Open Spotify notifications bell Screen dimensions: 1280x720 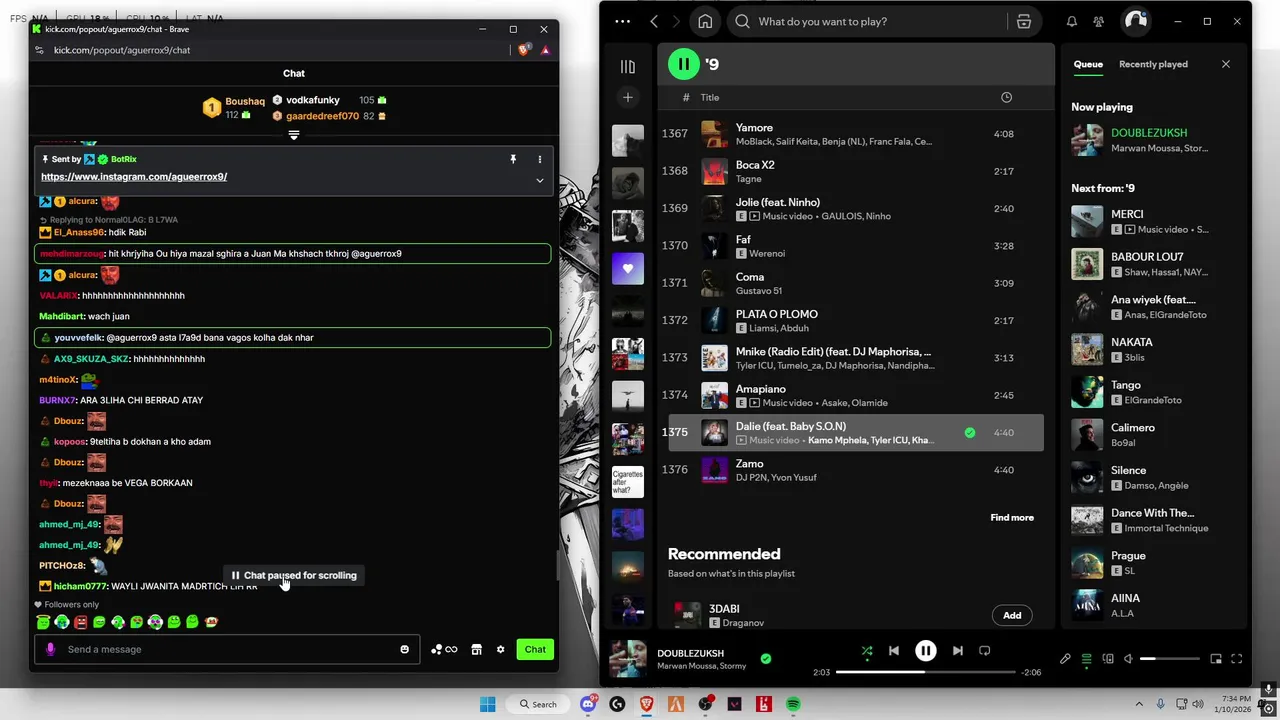pyautogui.click(x=1071, y=21)
